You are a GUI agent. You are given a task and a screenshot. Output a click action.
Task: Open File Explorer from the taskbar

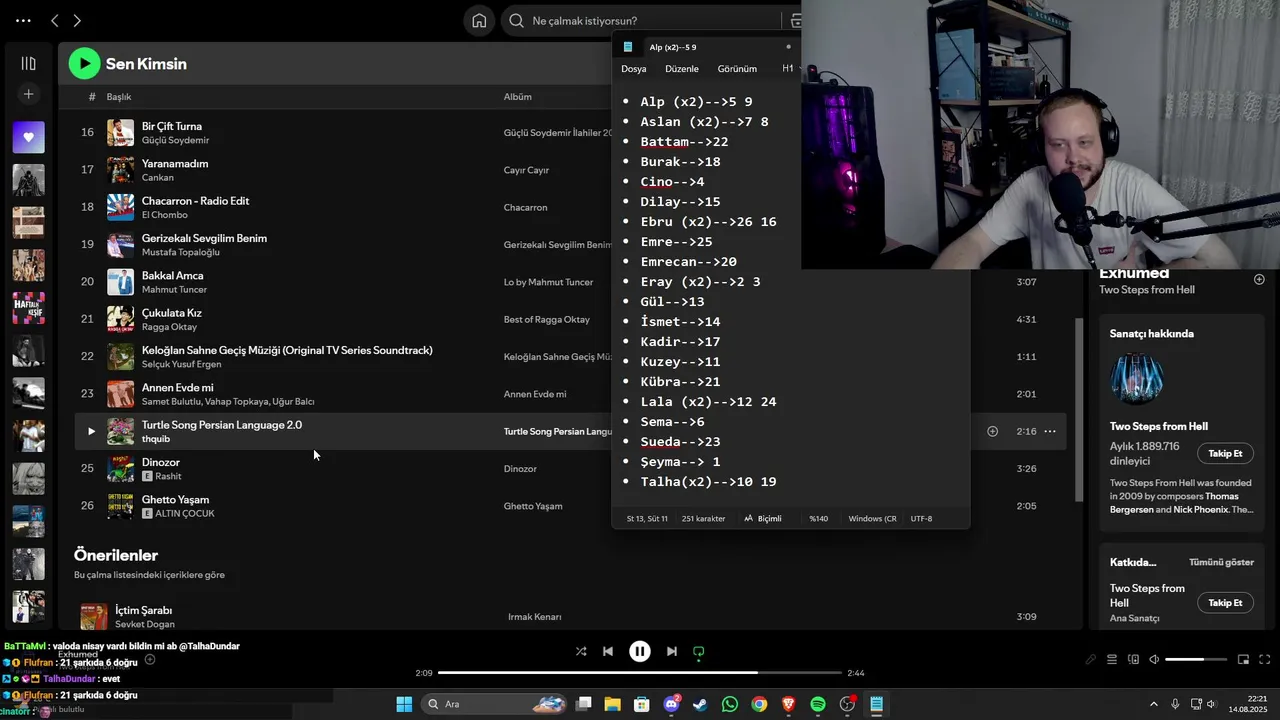point(613,704)
